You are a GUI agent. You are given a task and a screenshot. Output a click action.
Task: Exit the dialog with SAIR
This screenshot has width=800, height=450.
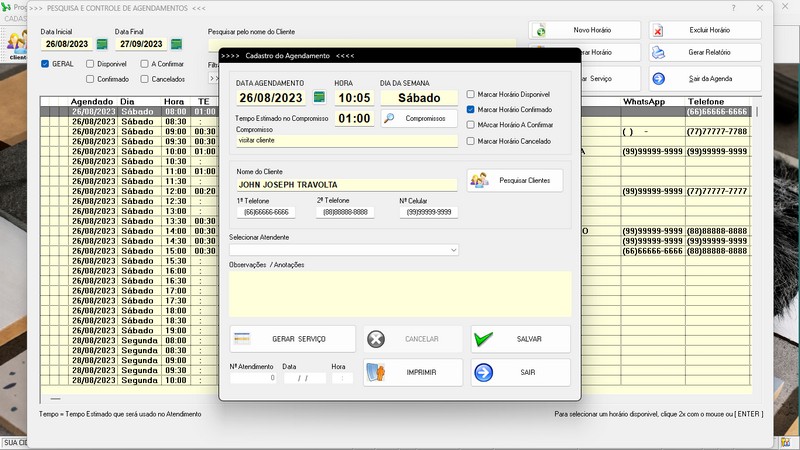(520, 372)
